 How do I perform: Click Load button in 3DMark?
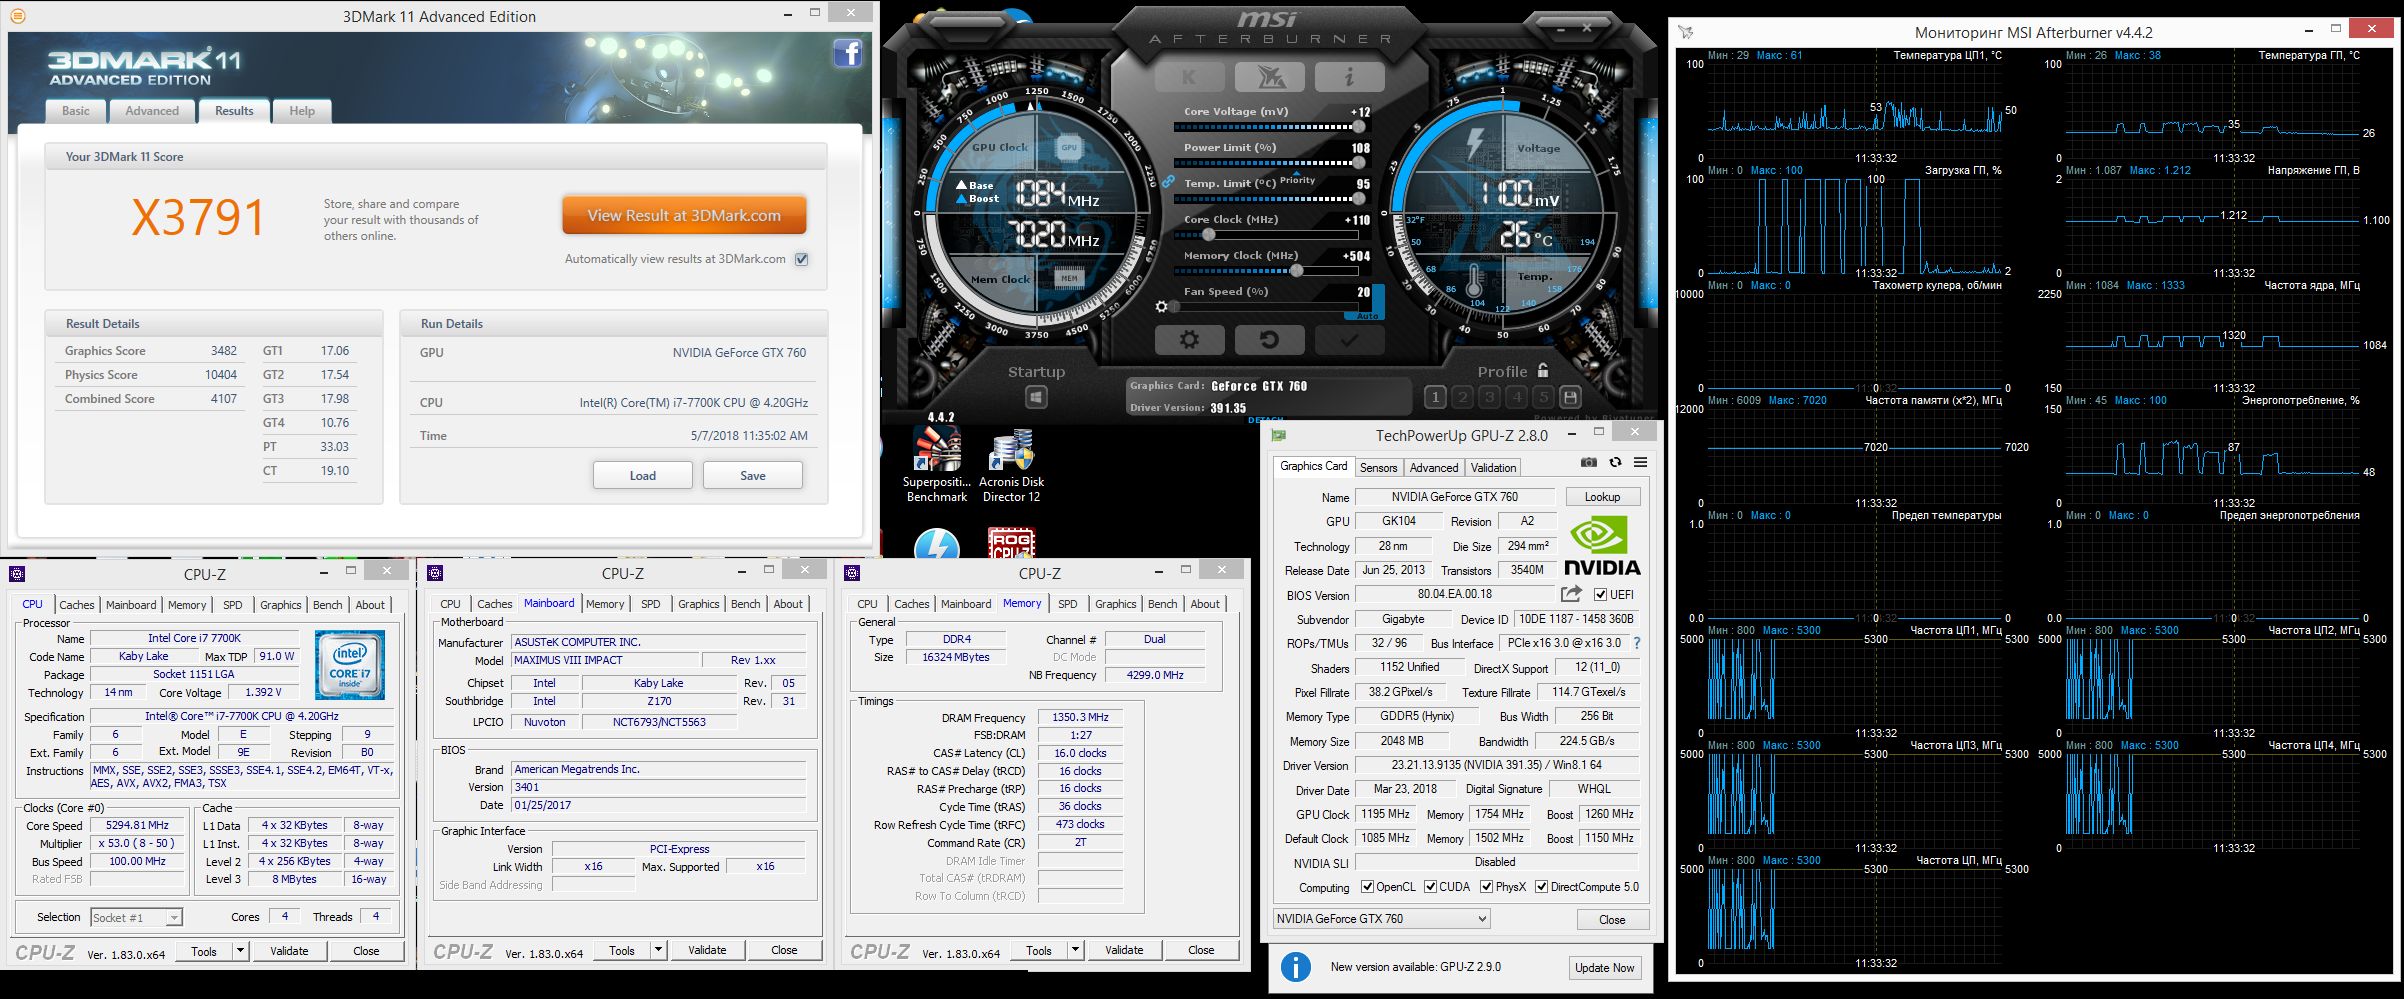pos(643,475)
